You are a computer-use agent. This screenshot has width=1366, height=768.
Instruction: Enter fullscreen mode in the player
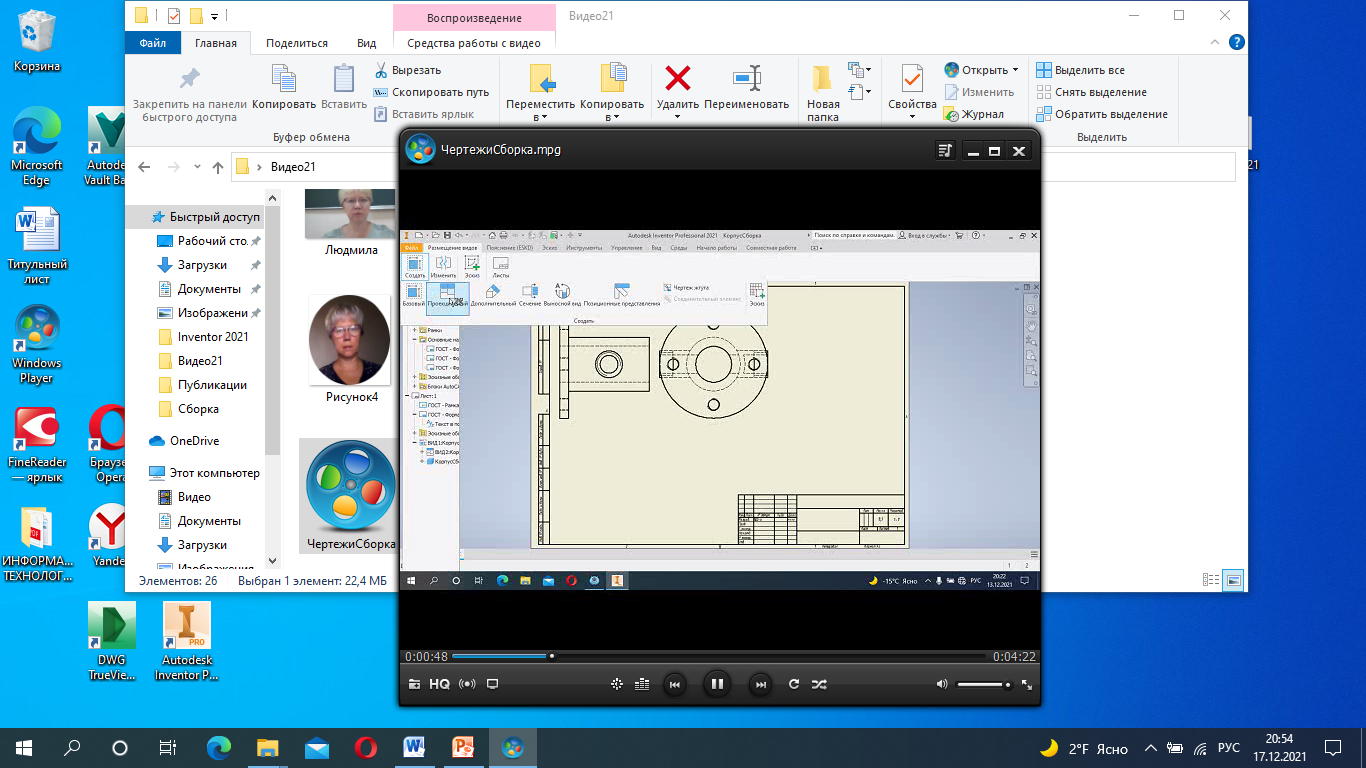pos(1026,685)
